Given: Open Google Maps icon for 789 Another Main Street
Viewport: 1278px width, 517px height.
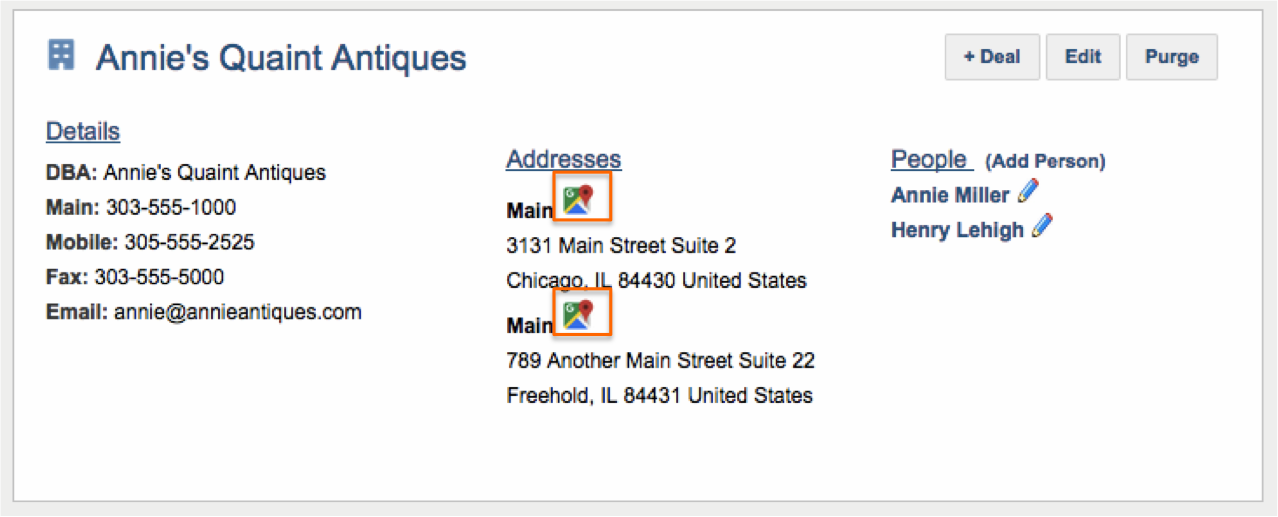Looking at the screenshot, I should (579, 314).
